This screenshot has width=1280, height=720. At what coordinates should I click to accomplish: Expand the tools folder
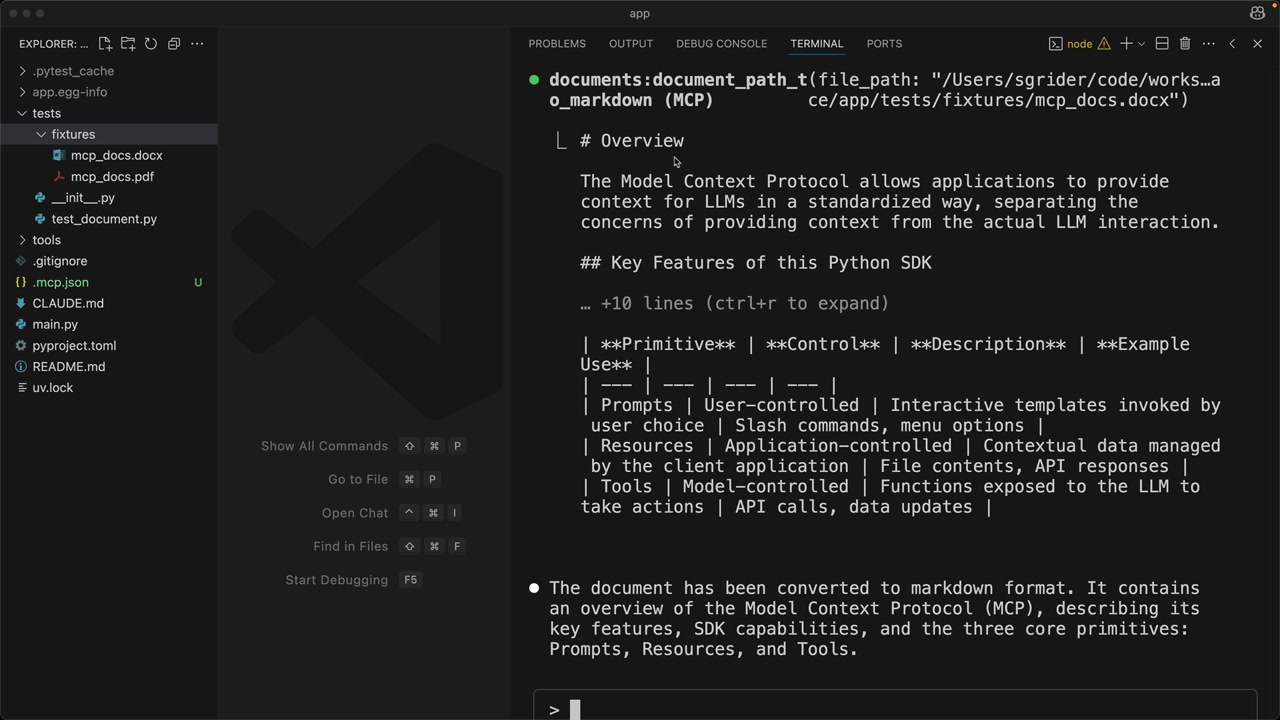point(46,240)
